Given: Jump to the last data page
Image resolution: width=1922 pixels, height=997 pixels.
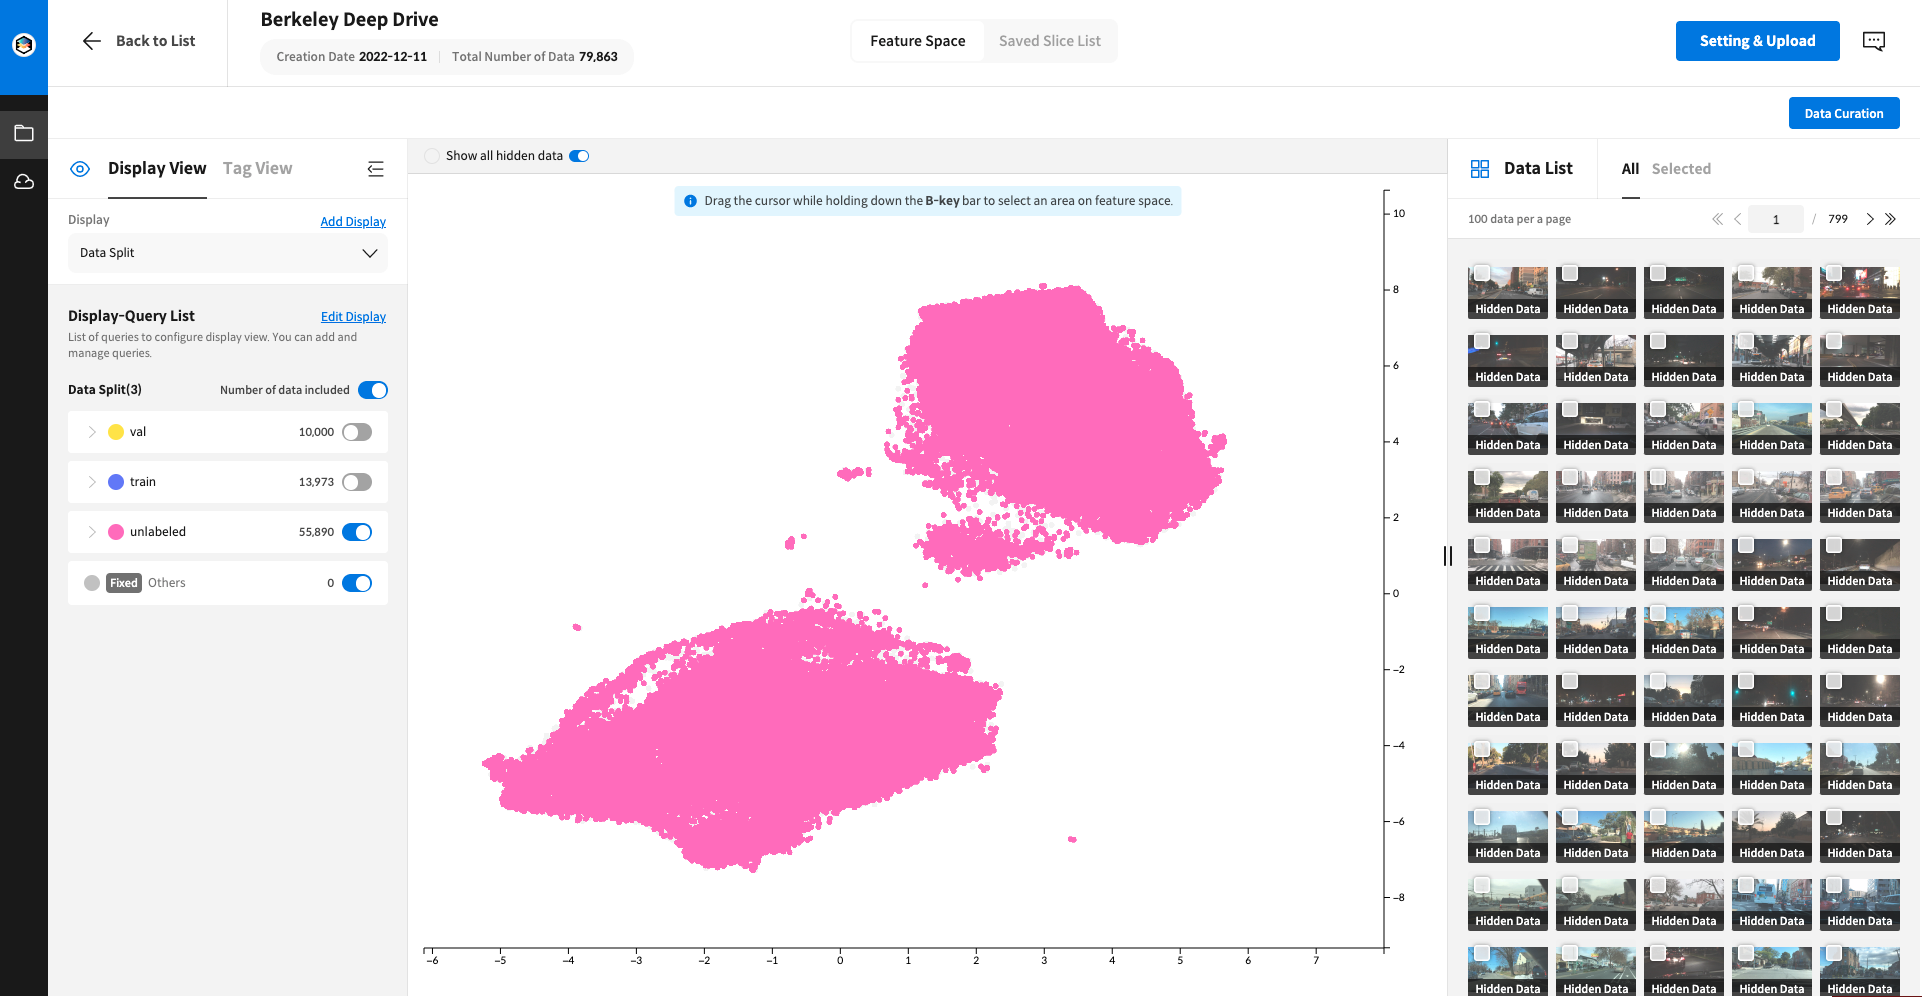Looking at the screenshot, I should pos(1890,219).
